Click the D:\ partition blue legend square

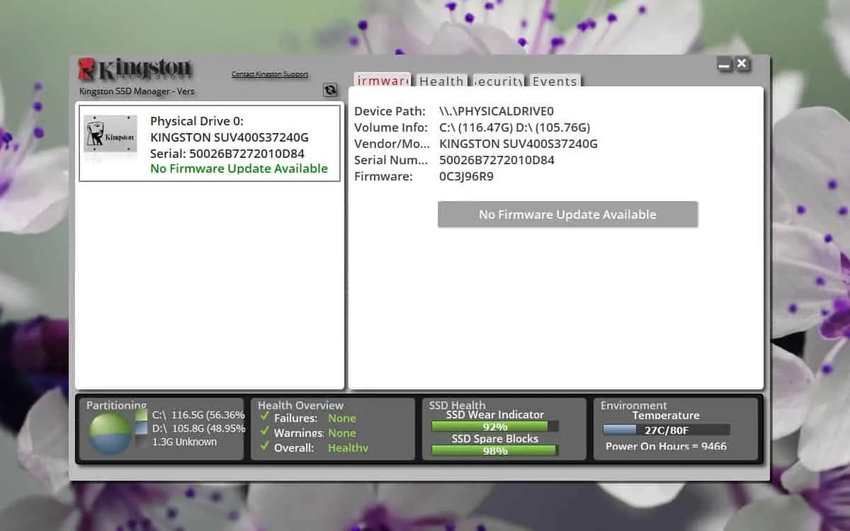[x=141, y=429]
